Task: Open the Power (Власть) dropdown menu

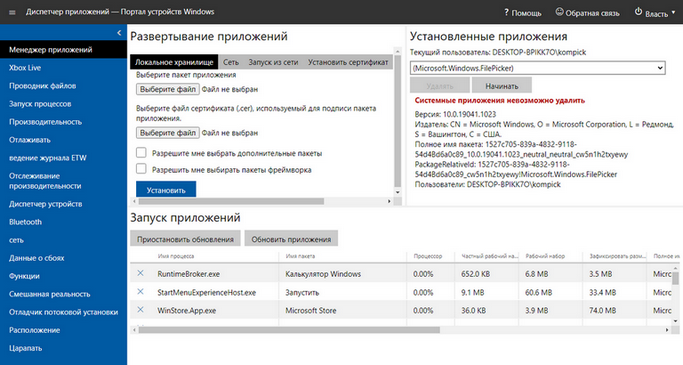Action: [x=655, y=13]
